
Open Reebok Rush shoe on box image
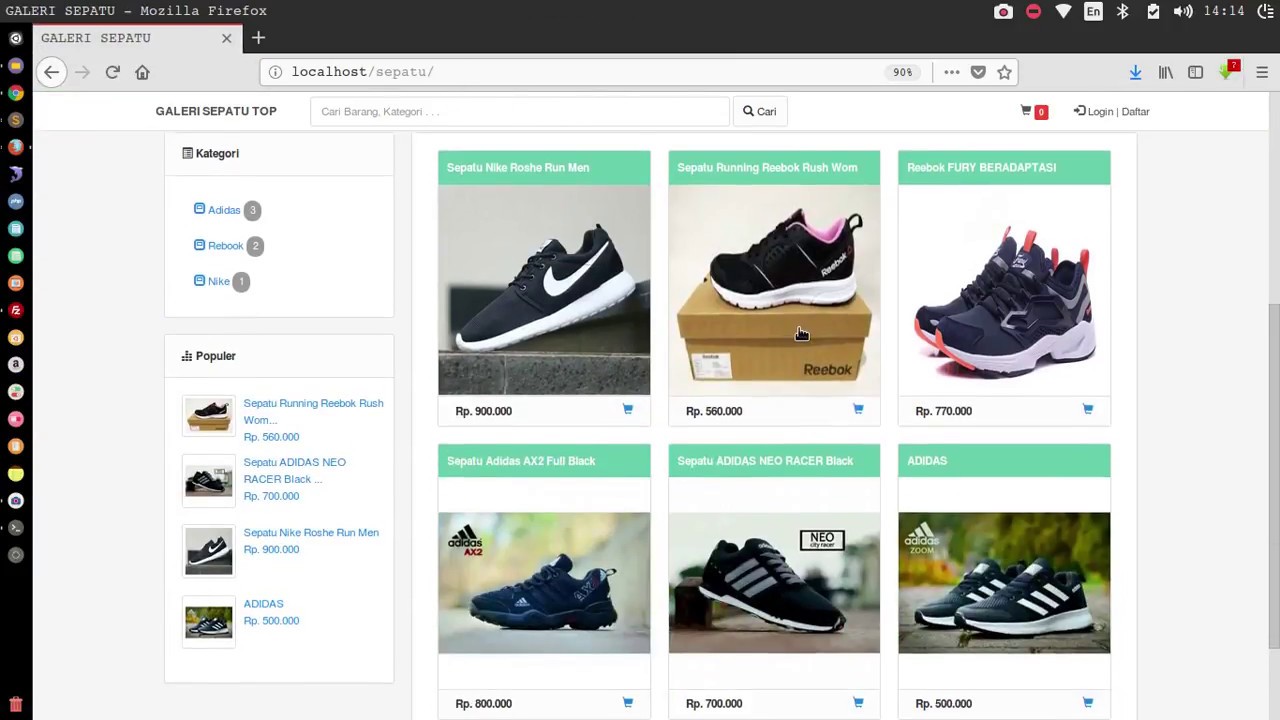coord(774,290)
